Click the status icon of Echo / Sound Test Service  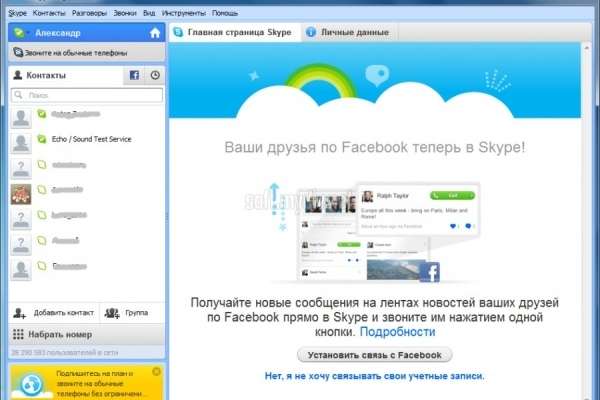click(41, 139)
